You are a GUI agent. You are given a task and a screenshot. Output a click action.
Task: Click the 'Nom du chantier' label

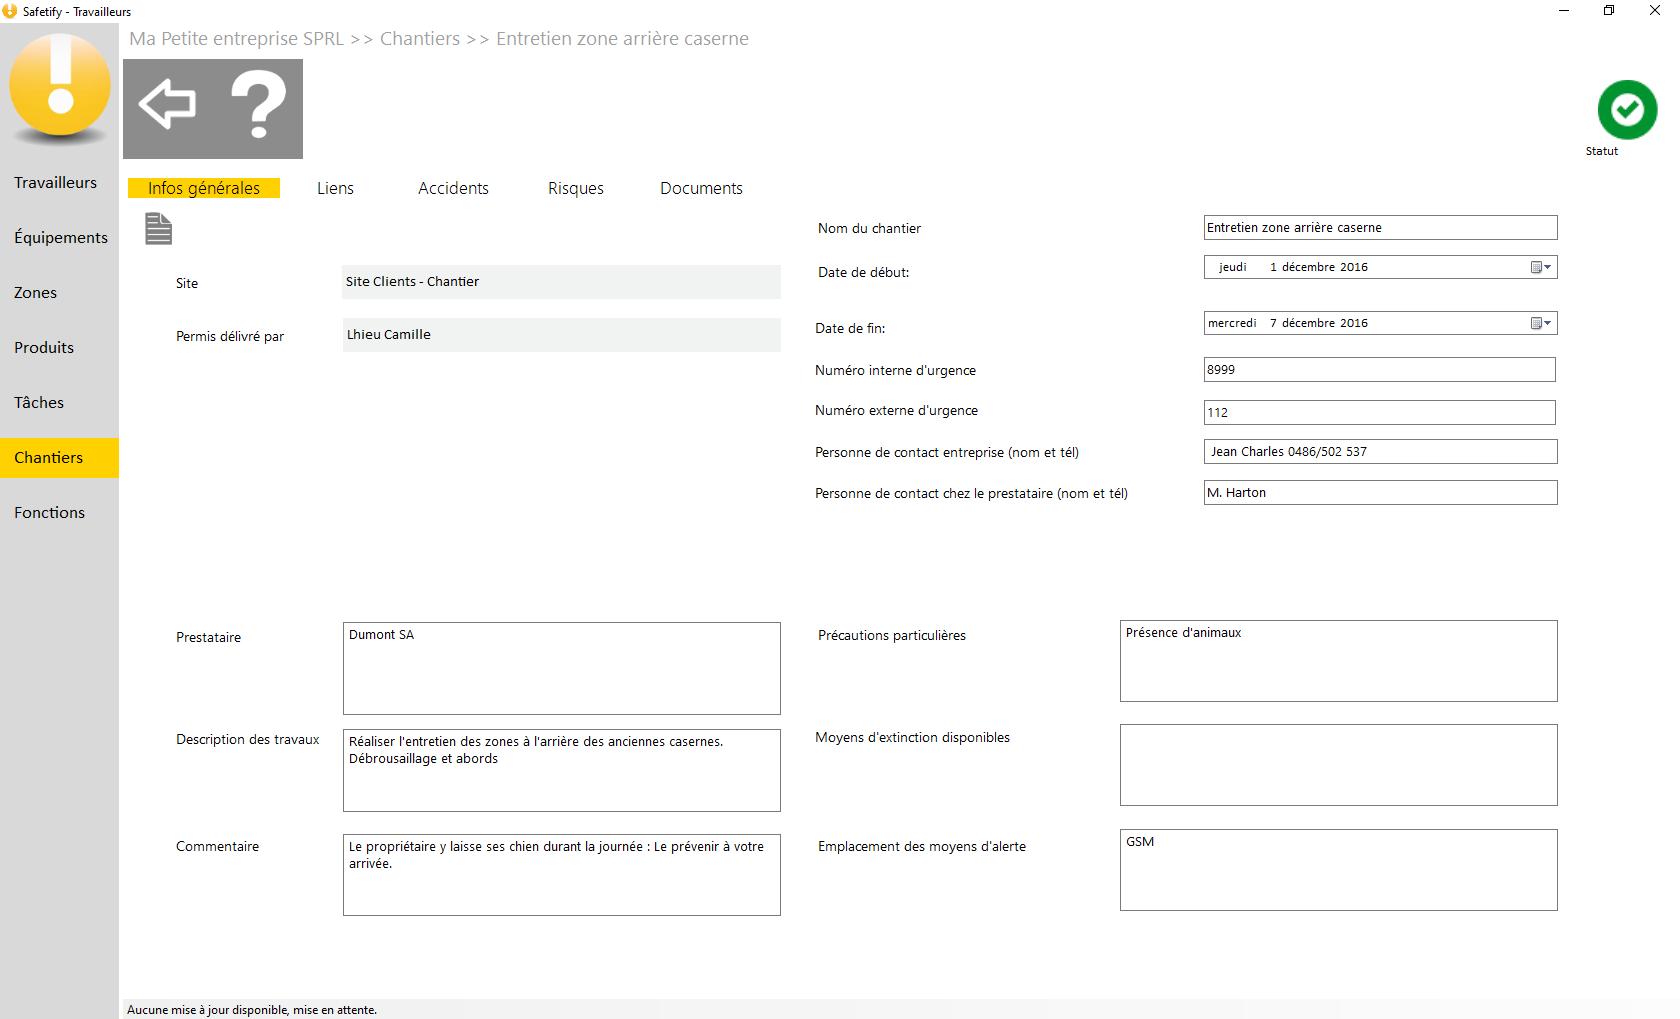(869, 228)
